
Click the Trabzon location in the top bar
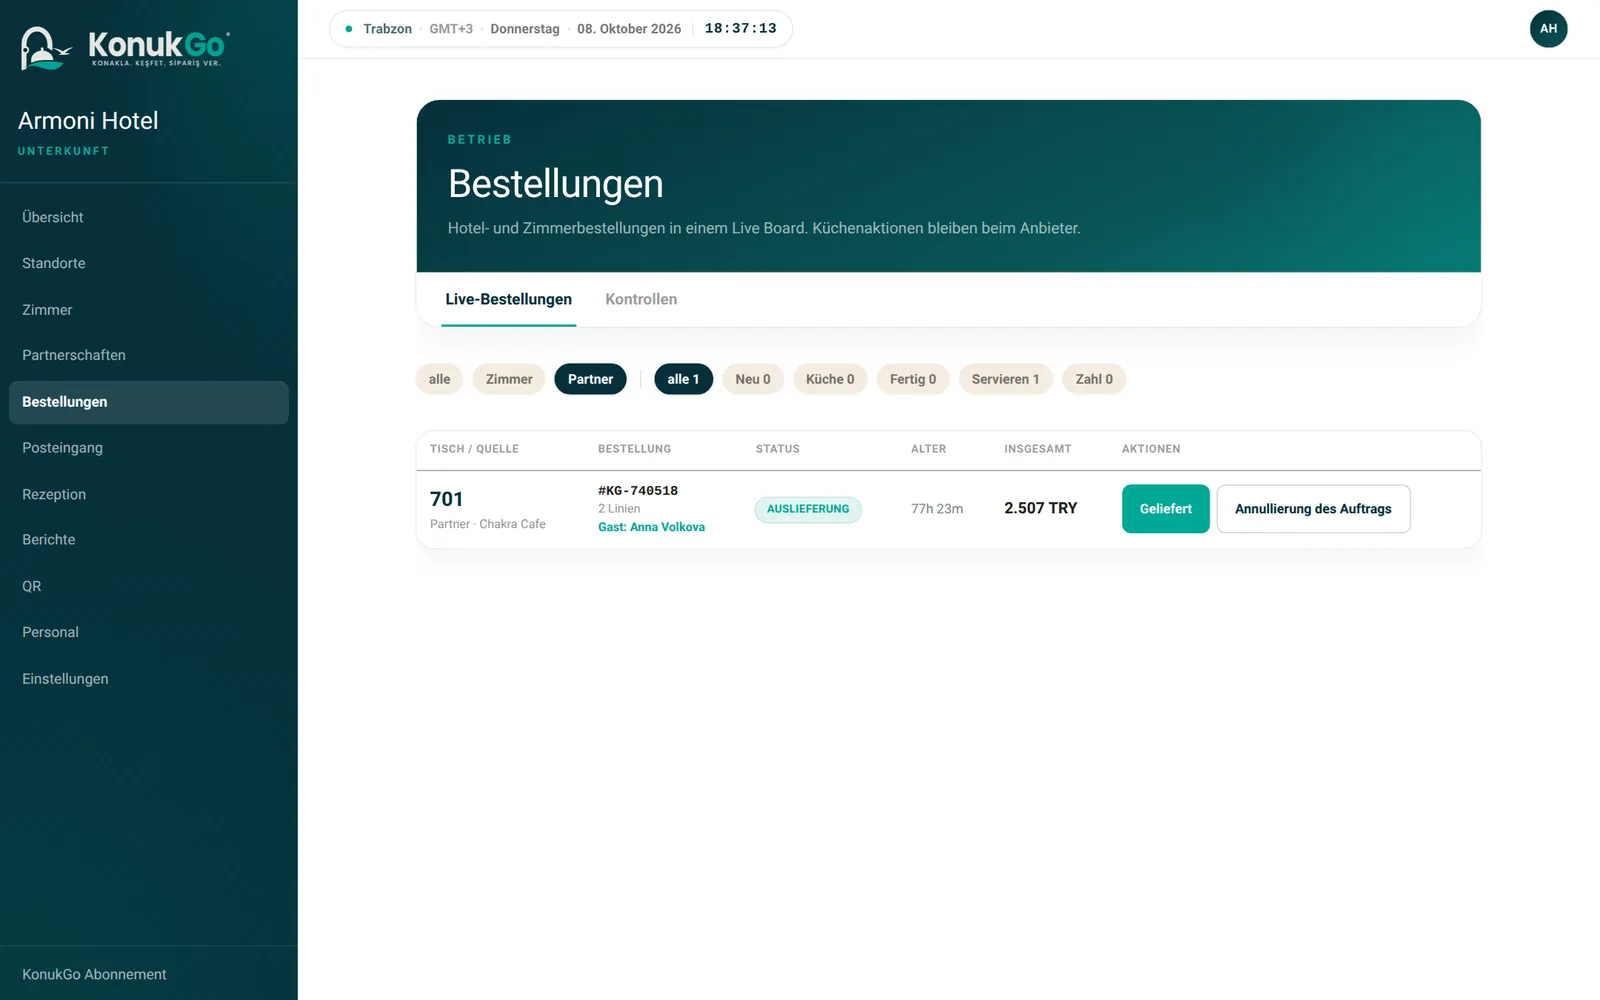[387, 29]
